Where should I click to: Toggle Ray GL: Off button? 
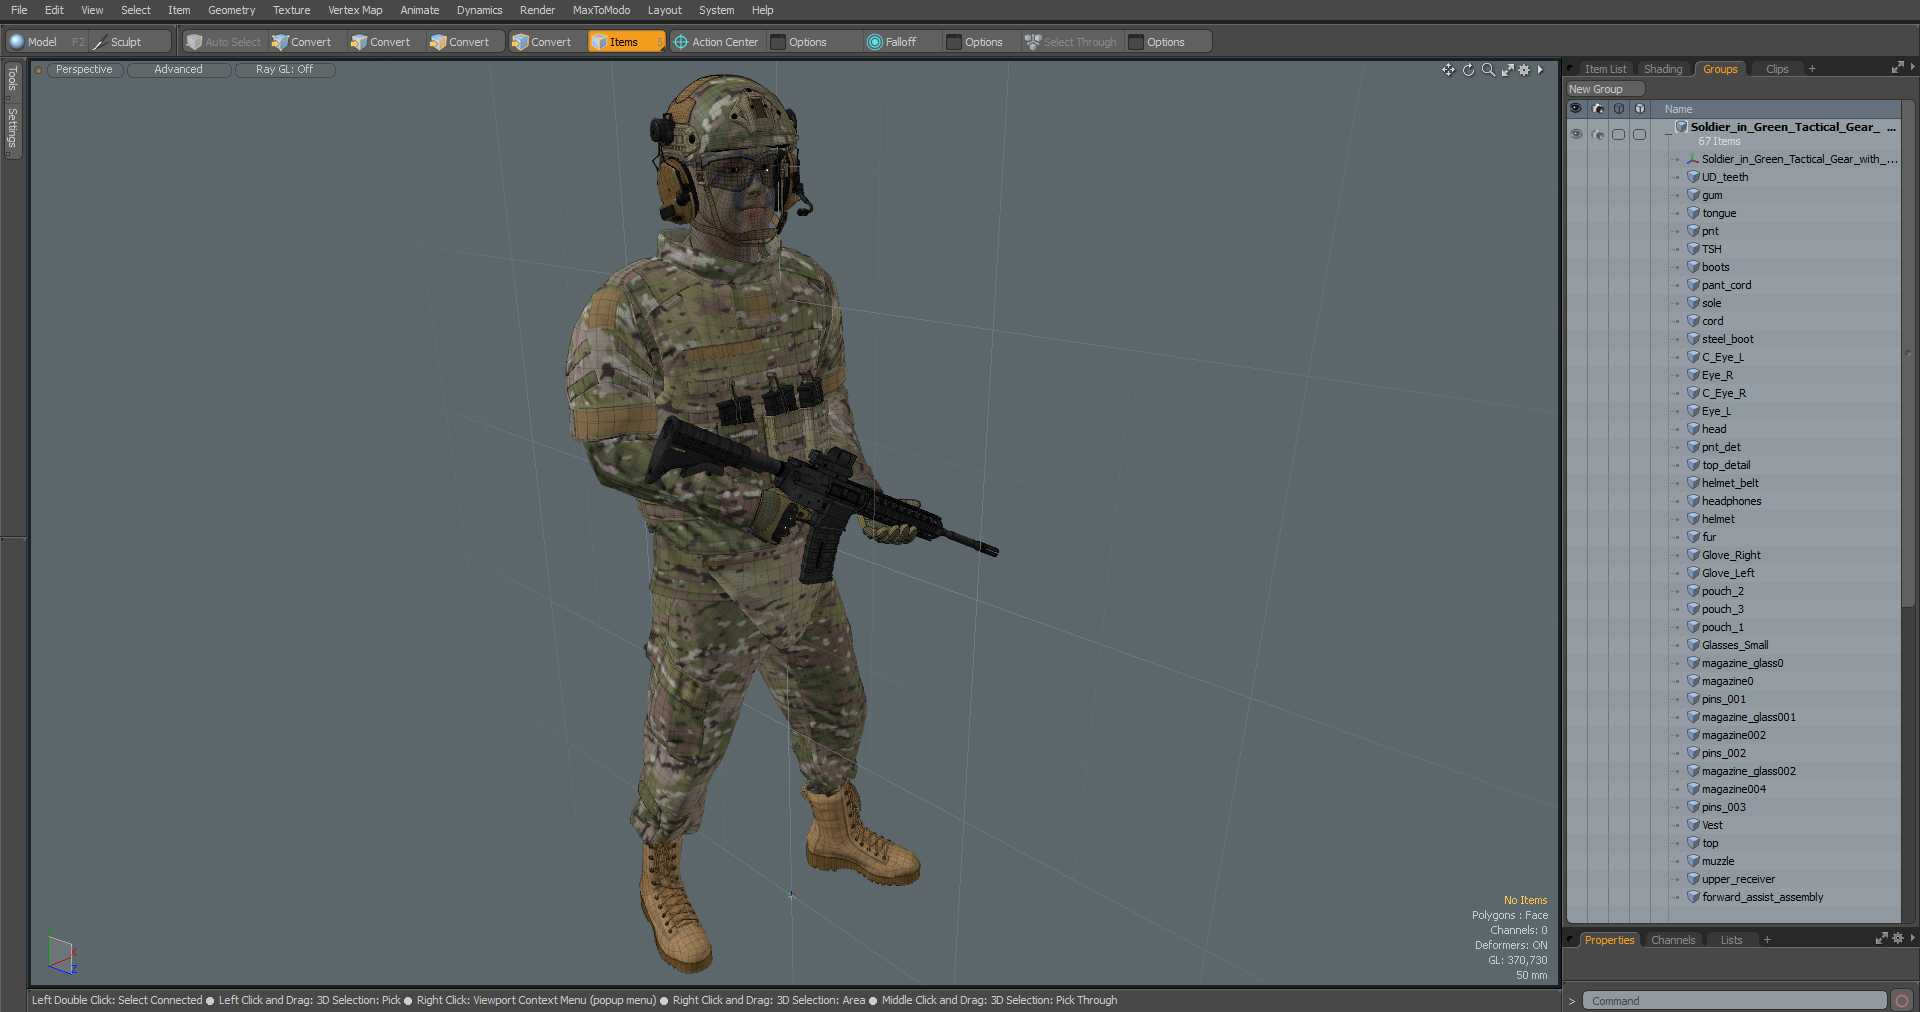click(284, 70)
